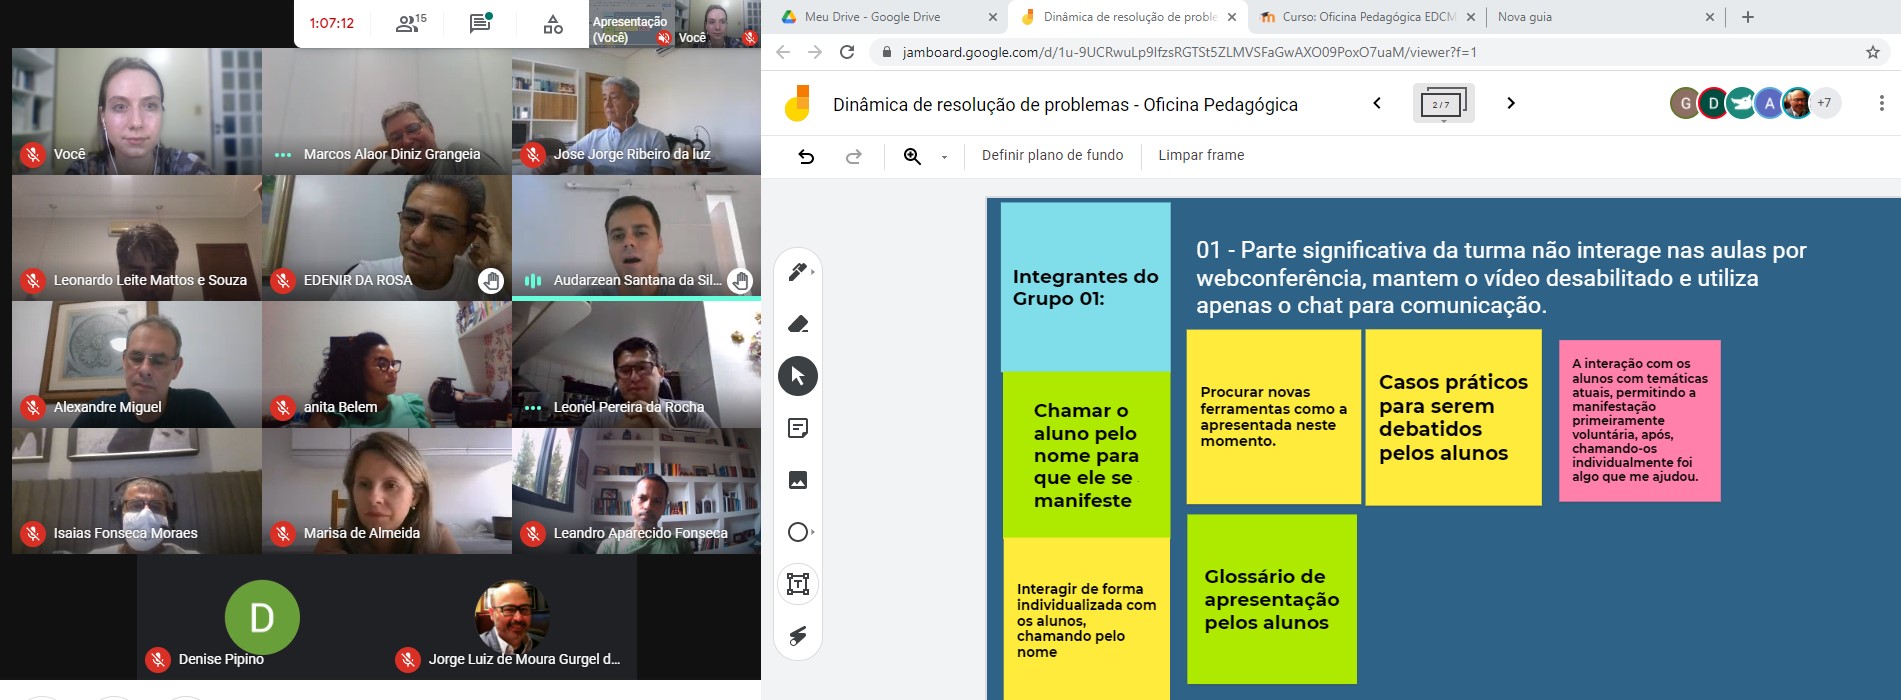Select the Eraser tool
Viewport: 1901px width, 700px height.
[x=797, y=324]
